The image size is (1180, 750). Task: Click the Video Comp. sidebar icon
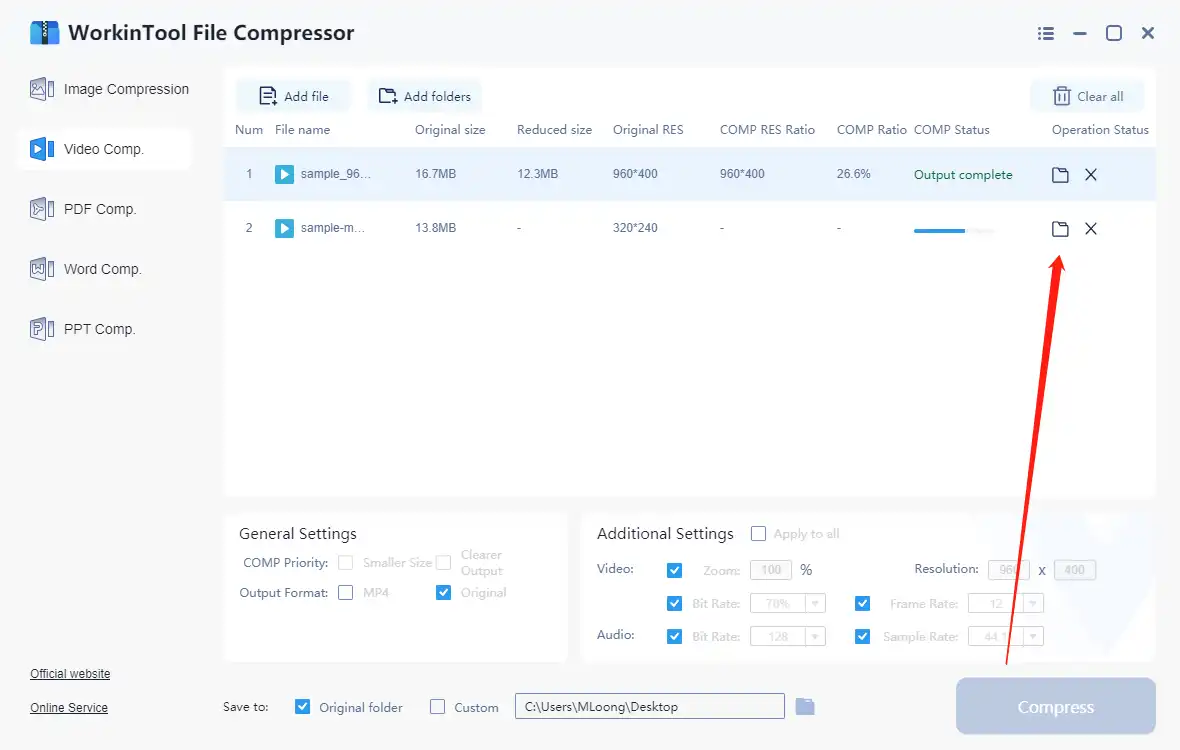point(41,149)
